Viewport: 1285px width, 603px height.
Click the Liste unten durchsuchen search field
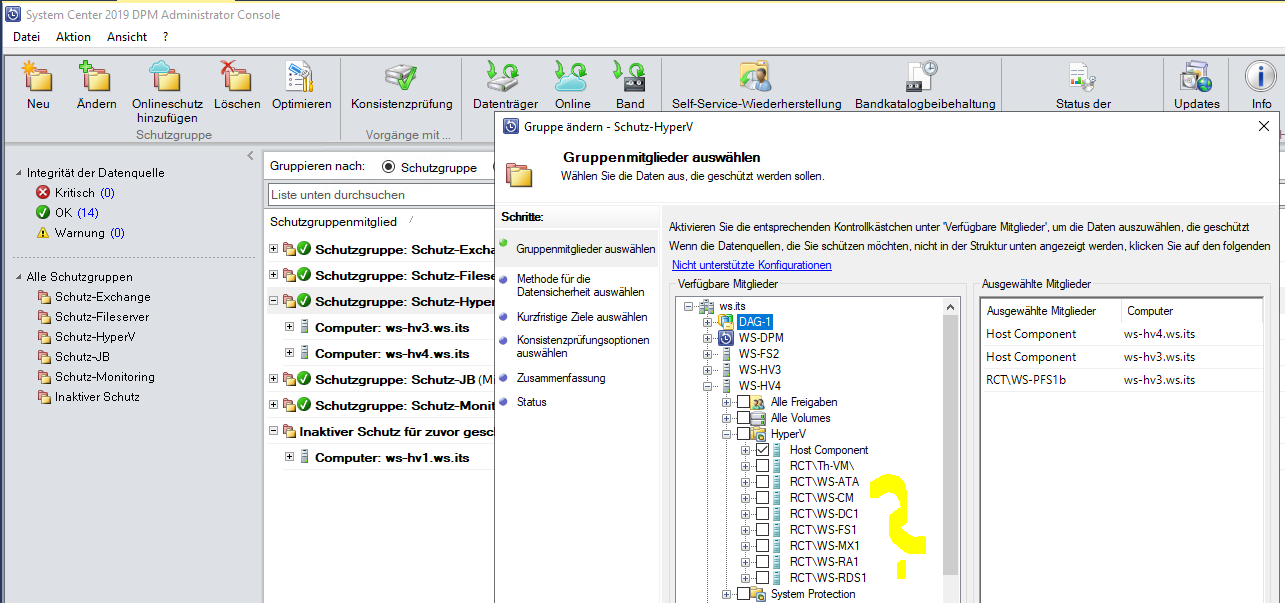381,195
